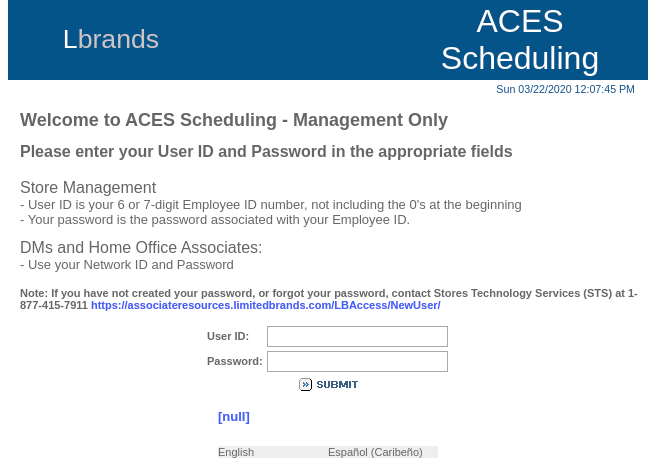Click the 'Password:' field label
The width and height of the screenshot is (656, 470).
point(234,362)
